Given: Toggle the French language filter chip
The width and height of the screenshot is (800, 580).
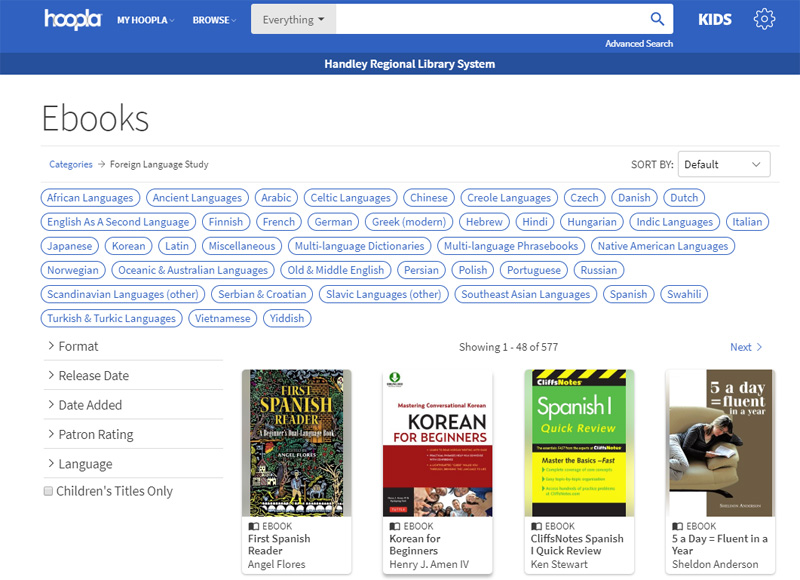Looking at the screenshot, I should (278, 221).
